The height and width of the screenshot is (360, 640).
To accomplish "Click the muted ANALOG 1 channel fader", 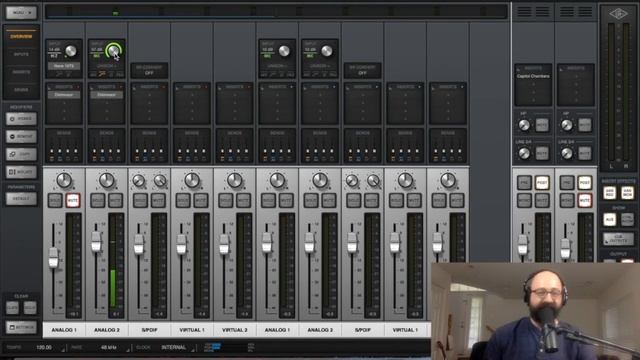I will pos(53,258).
